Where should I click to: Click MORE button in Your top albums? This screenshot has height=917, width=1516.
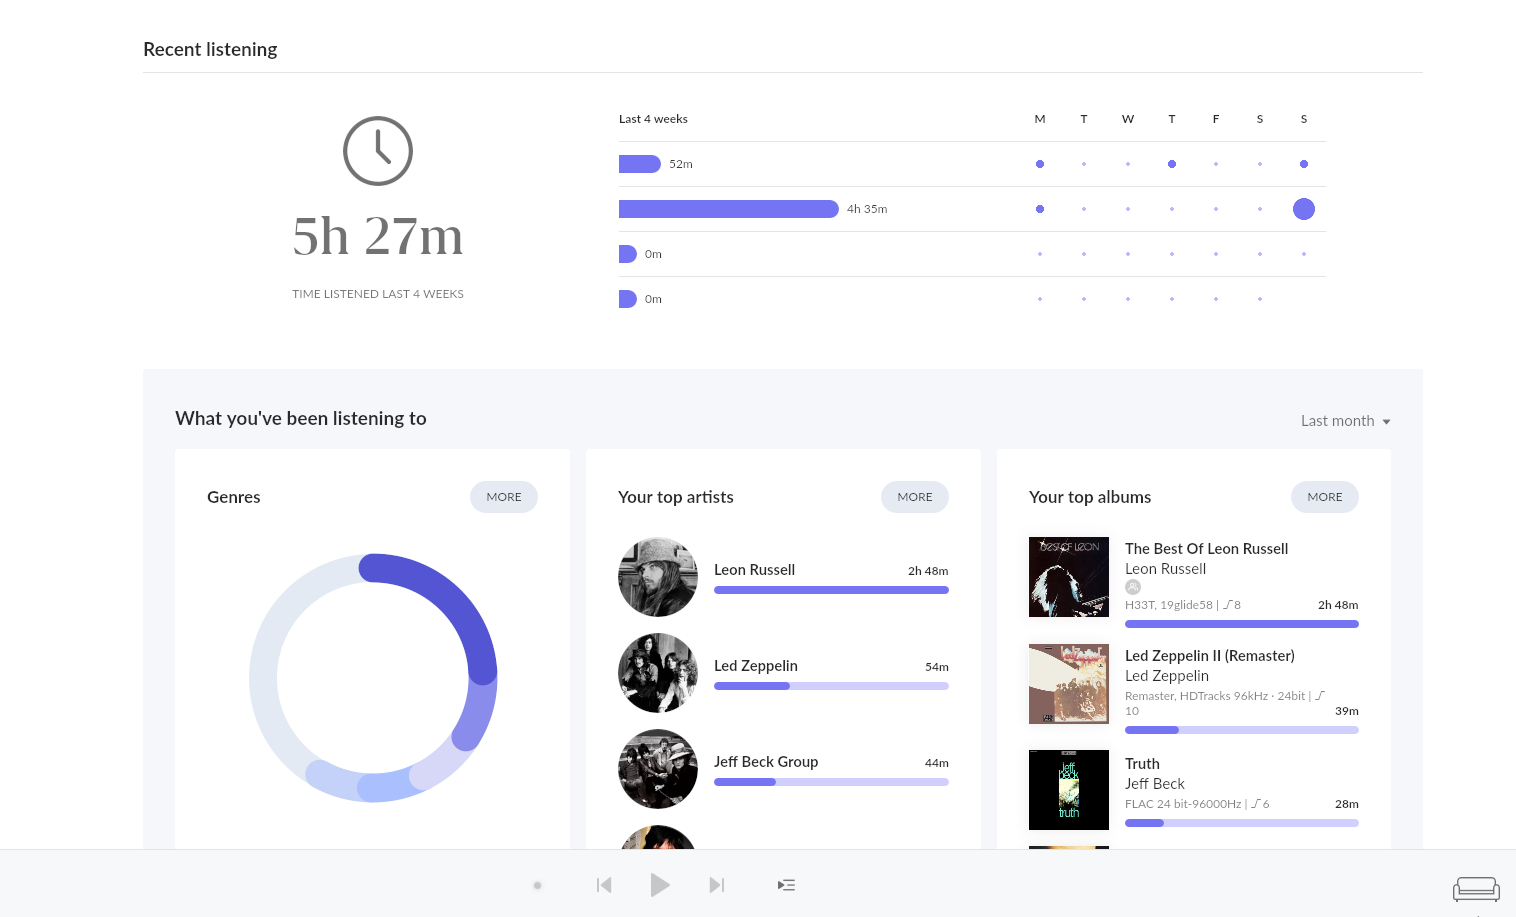(1325, 497)
